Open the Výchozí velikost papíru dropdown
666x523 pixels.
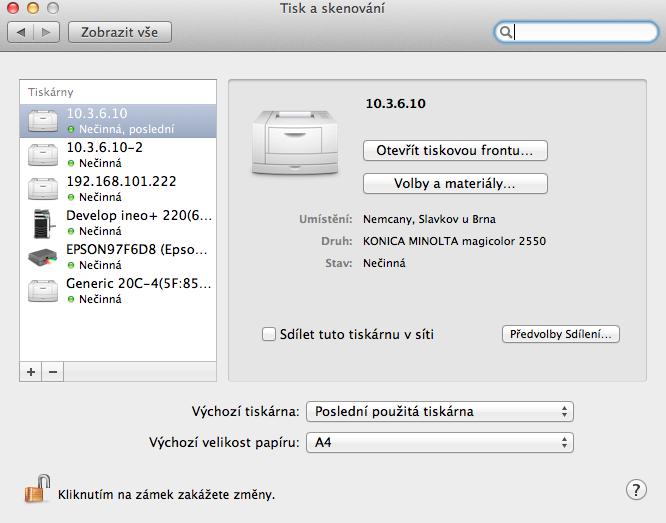click(440, 443)
